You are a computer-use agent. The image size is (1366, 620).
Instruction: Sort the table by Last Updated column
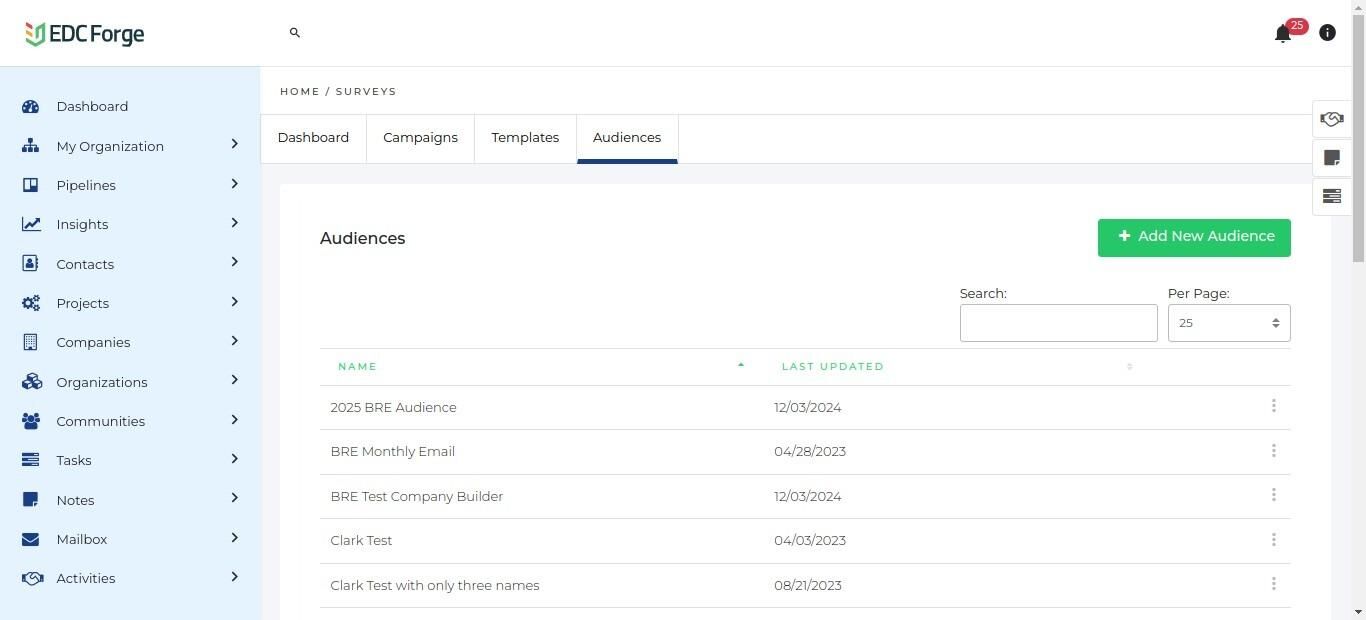(833, 366)
